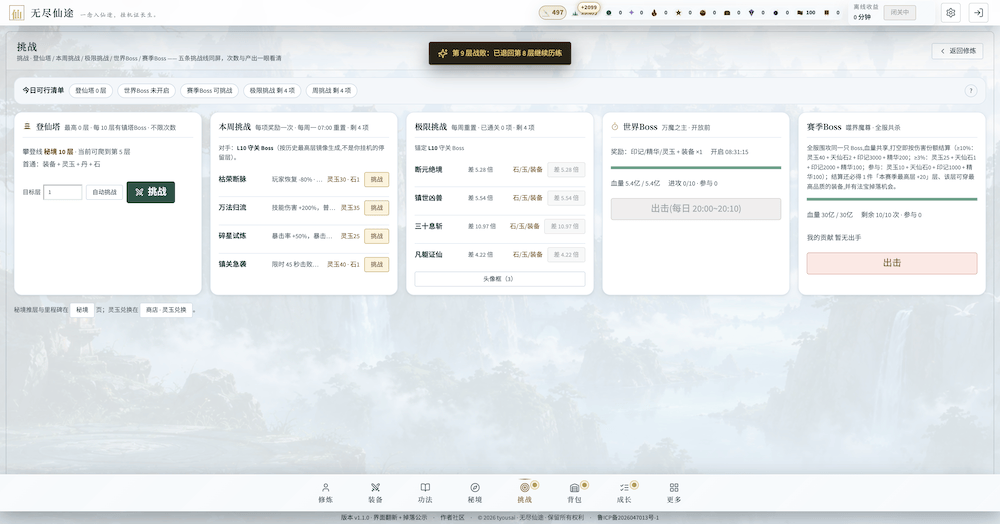Open the 作者社区 footer link
This screenshot has height=524, width=1000.
(x=452, y=518)
